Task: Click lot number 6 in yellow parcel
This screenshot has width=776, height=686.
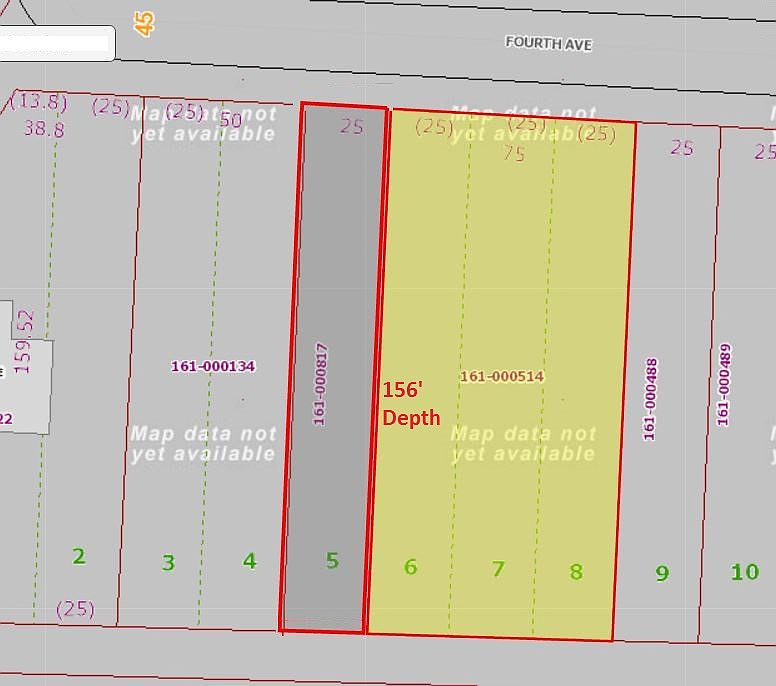Action: (x=410, y=567)
